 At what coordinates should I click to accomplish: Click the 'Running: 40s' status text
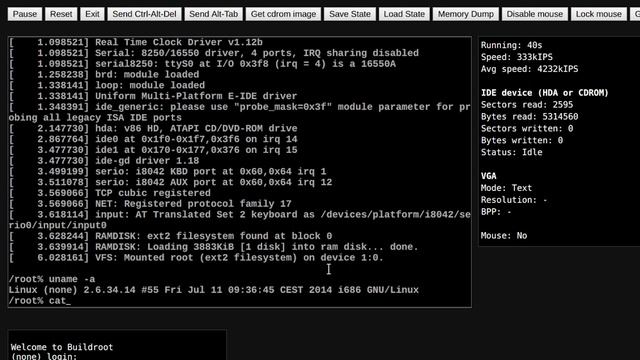(x=511, y=45)
